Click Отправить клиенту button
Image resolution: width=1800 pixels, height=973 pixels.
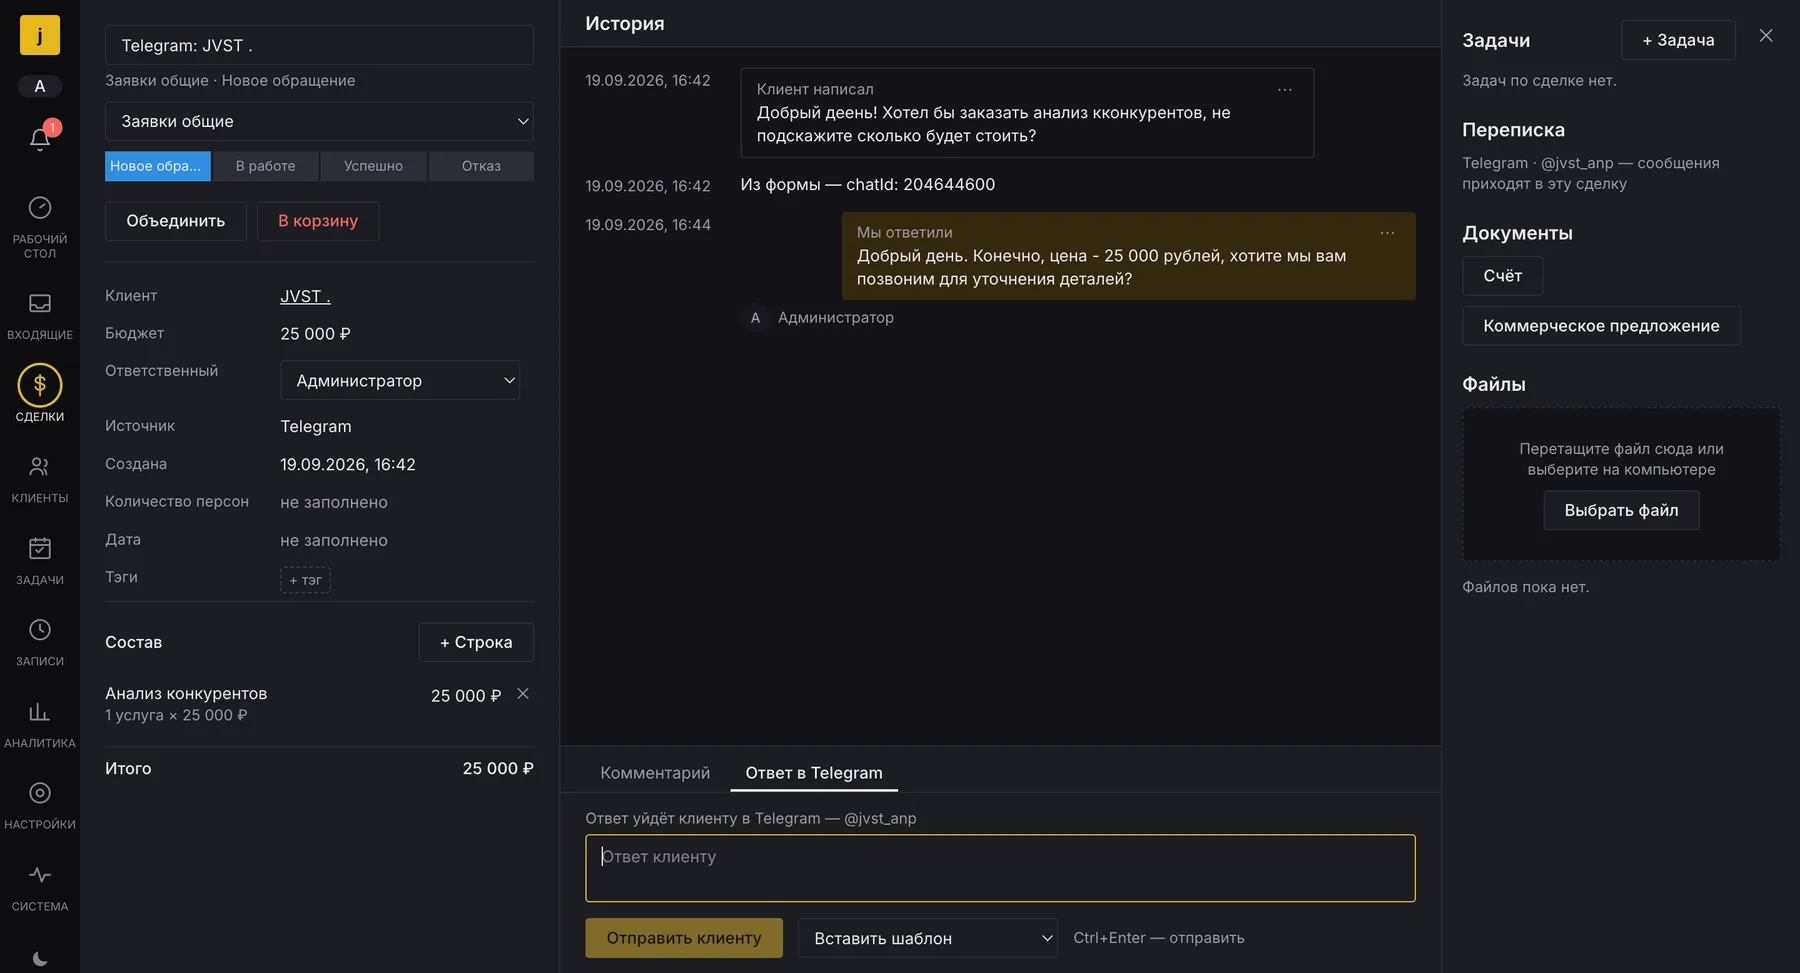click(x=684, y=938)
